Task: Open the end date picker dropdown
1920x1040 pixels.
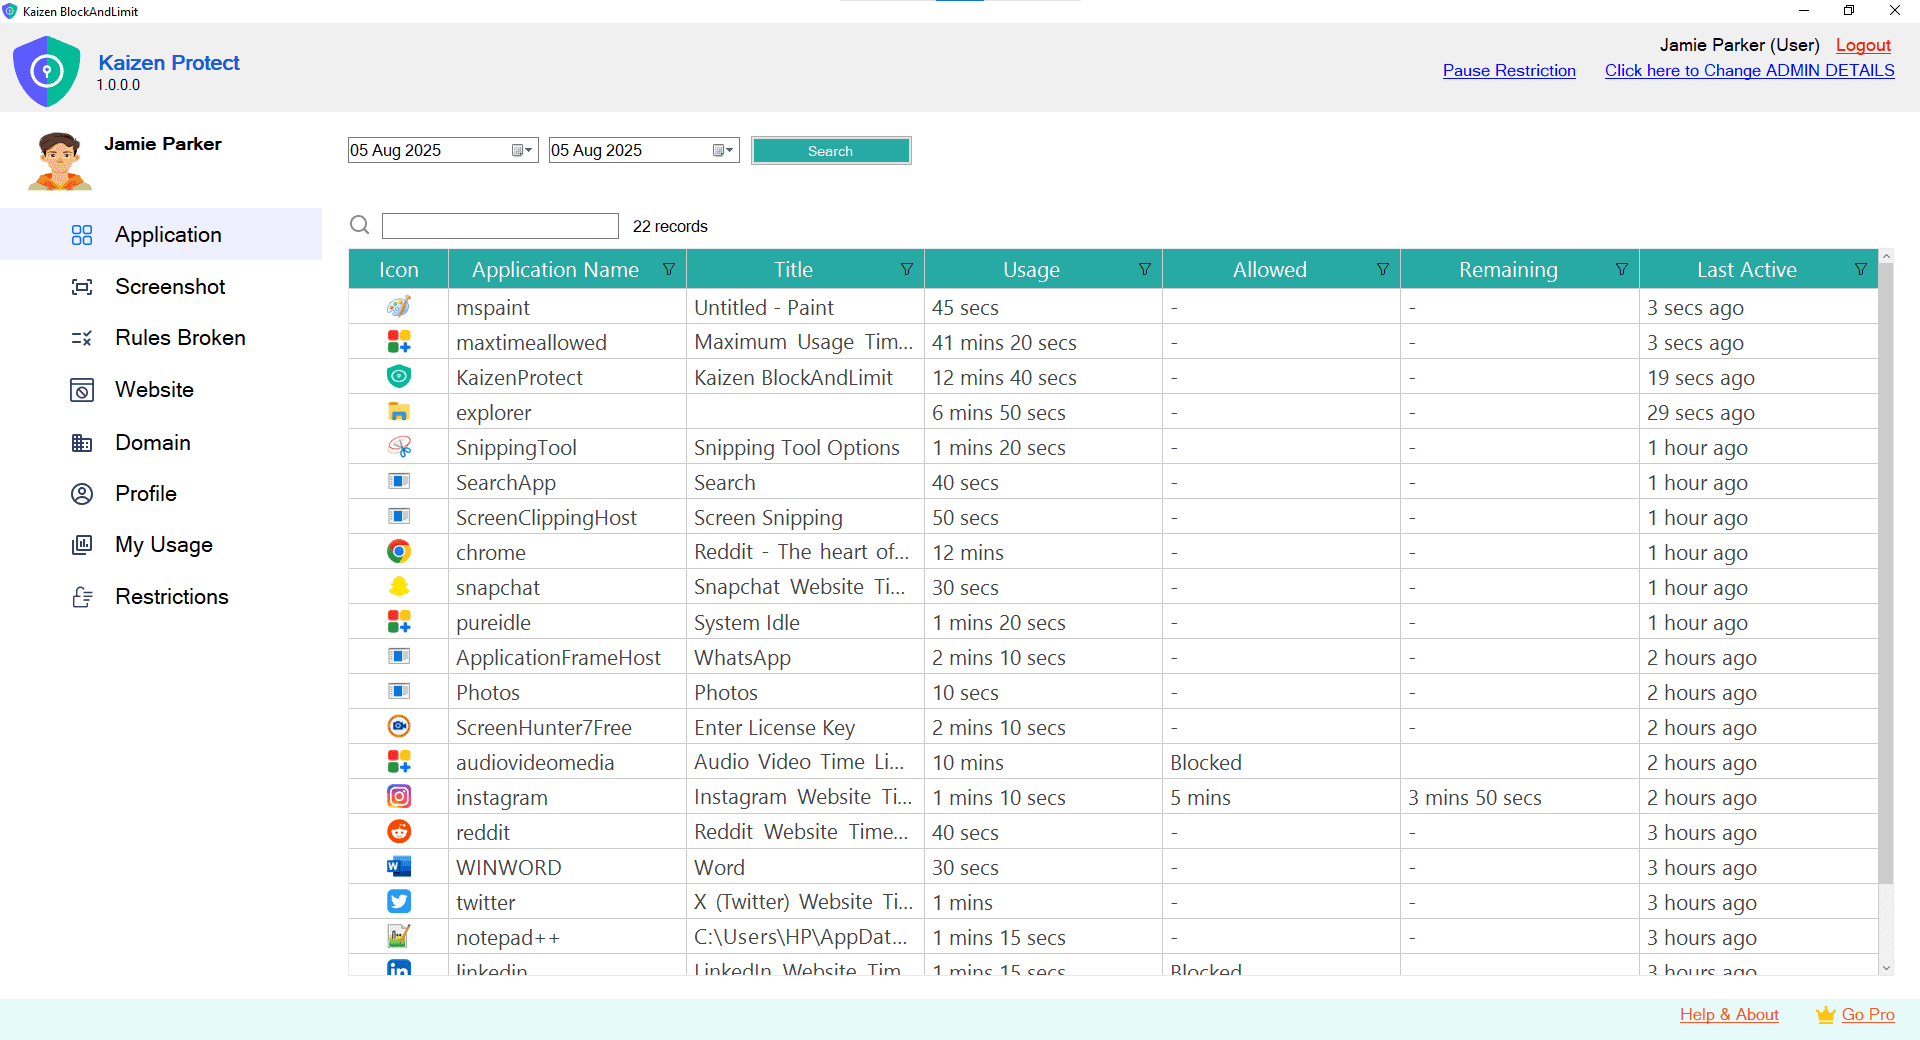Action: coord(724,150)
